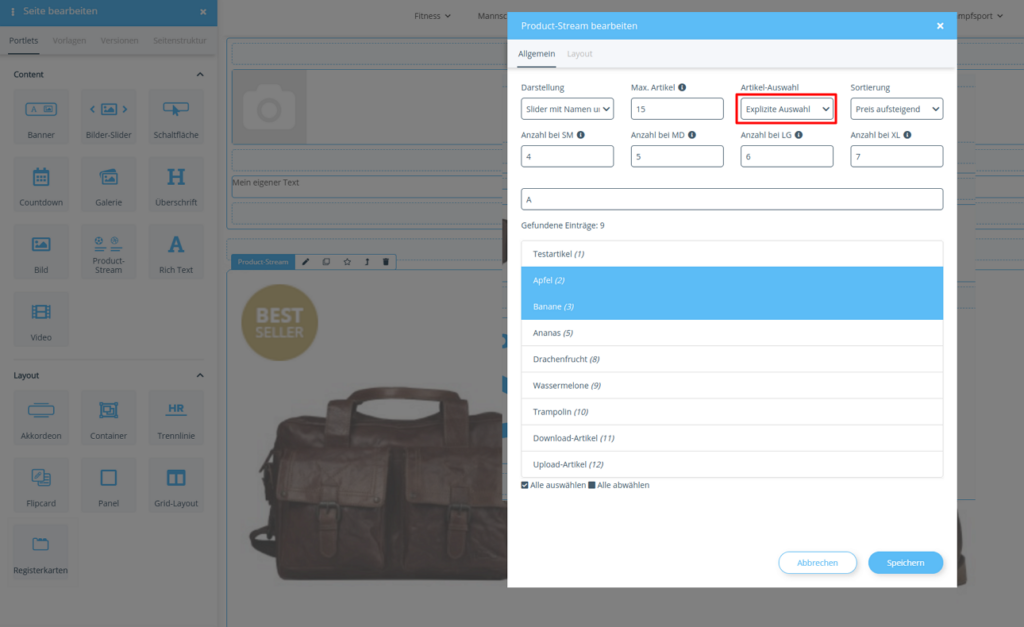Image resolution: width=1024 pixels, height=627 pixels.
Task: Switch to the Layout tab
Action: click(579, 53)
